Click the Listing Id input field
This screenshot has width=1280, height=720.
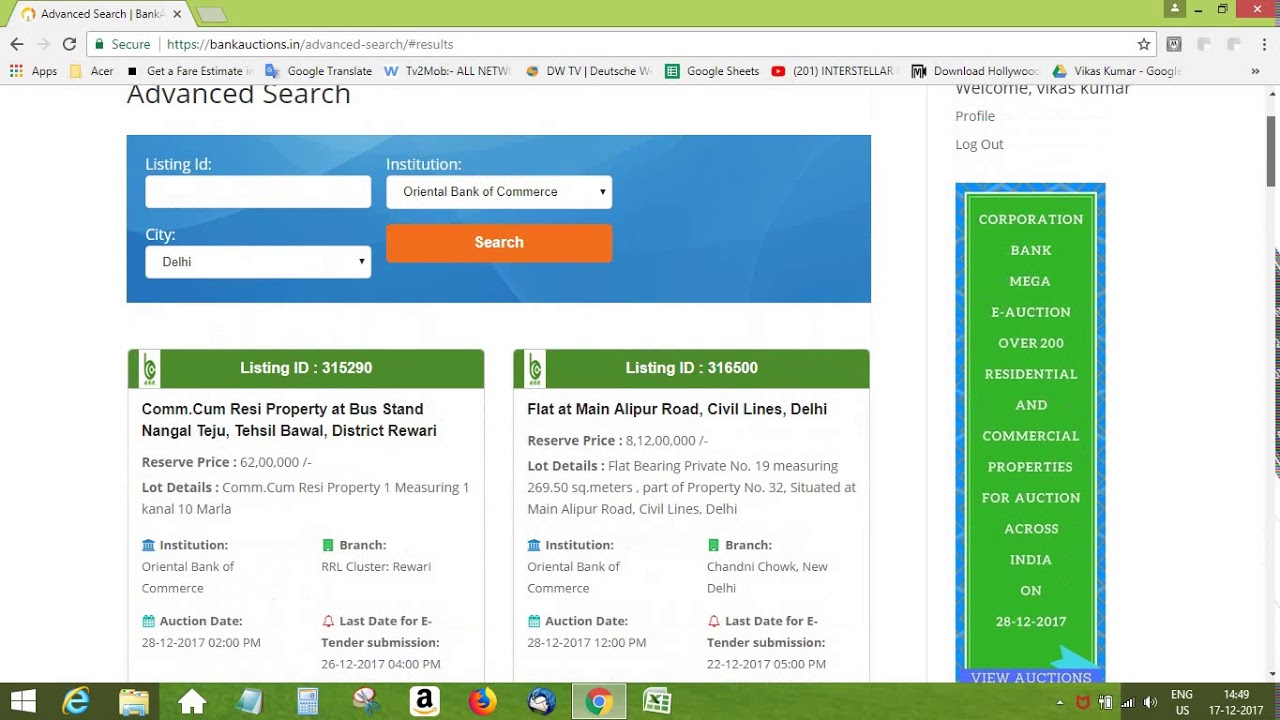click(x=258, y=192)
